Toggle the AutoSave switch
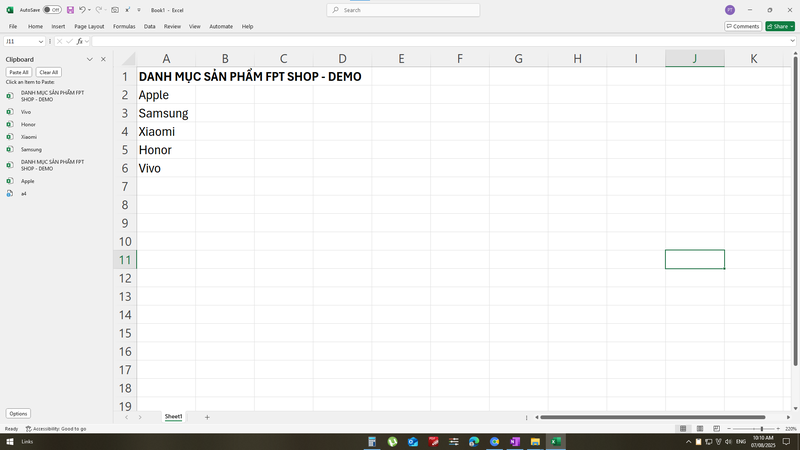This screenshot has width=800, height=450. (52, 10)
